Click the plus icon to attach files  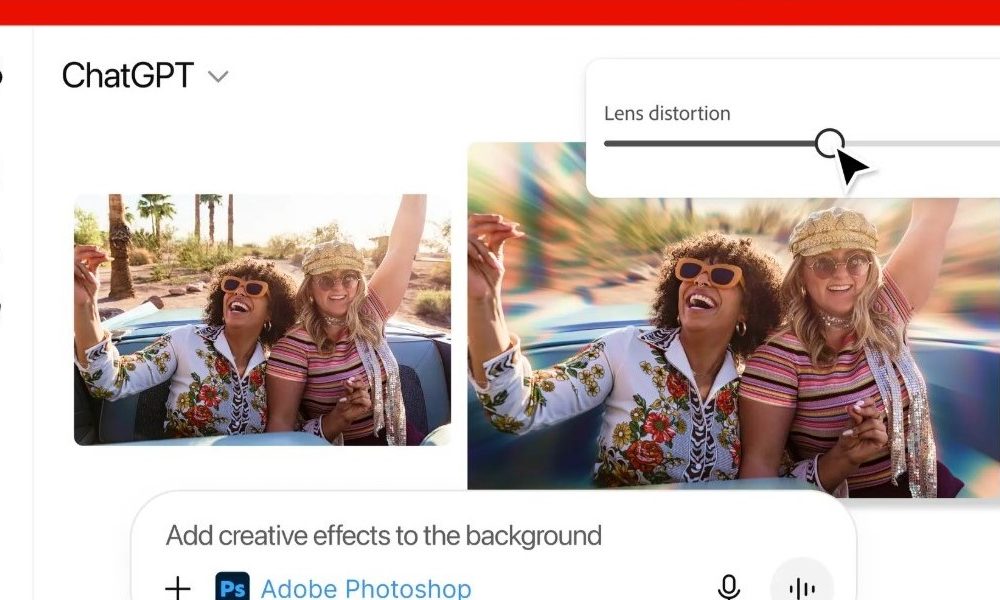178,588
